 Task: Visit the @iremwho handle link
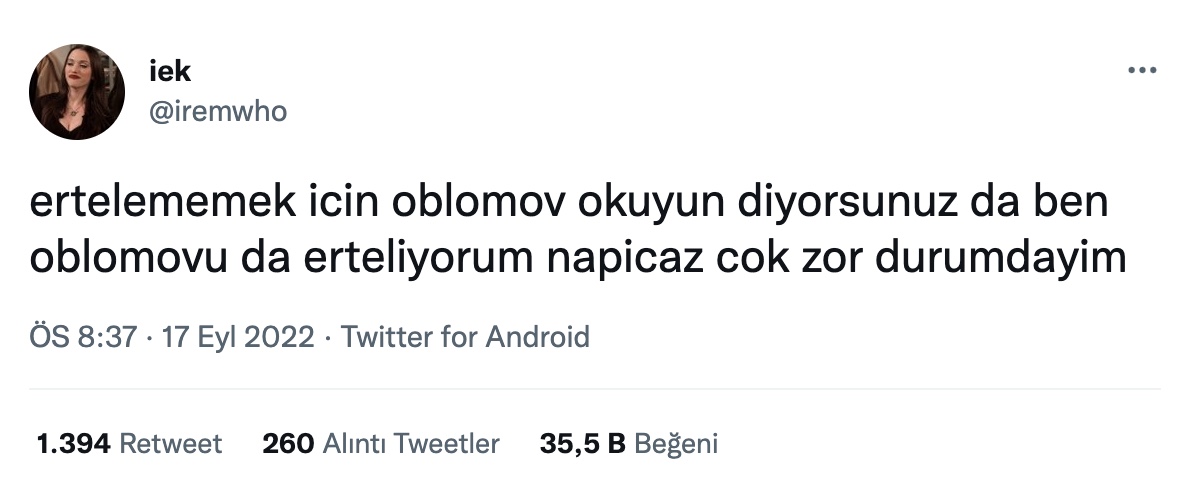point(219,112)
